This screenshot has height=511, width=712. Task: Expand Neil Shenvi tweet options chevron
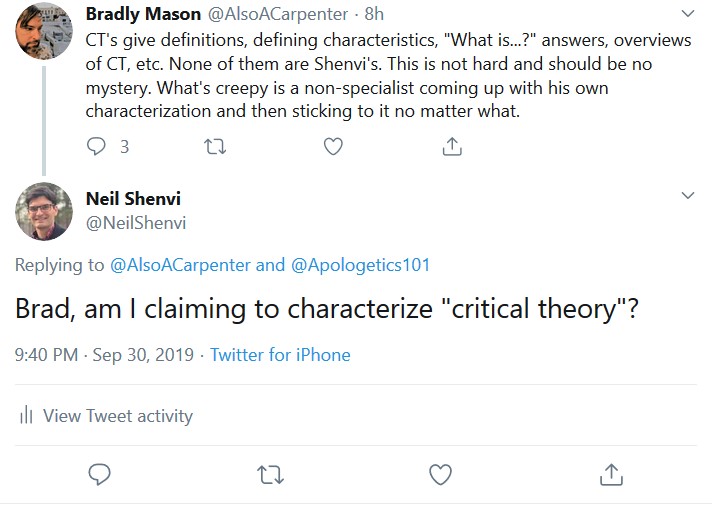pos(688,194)
